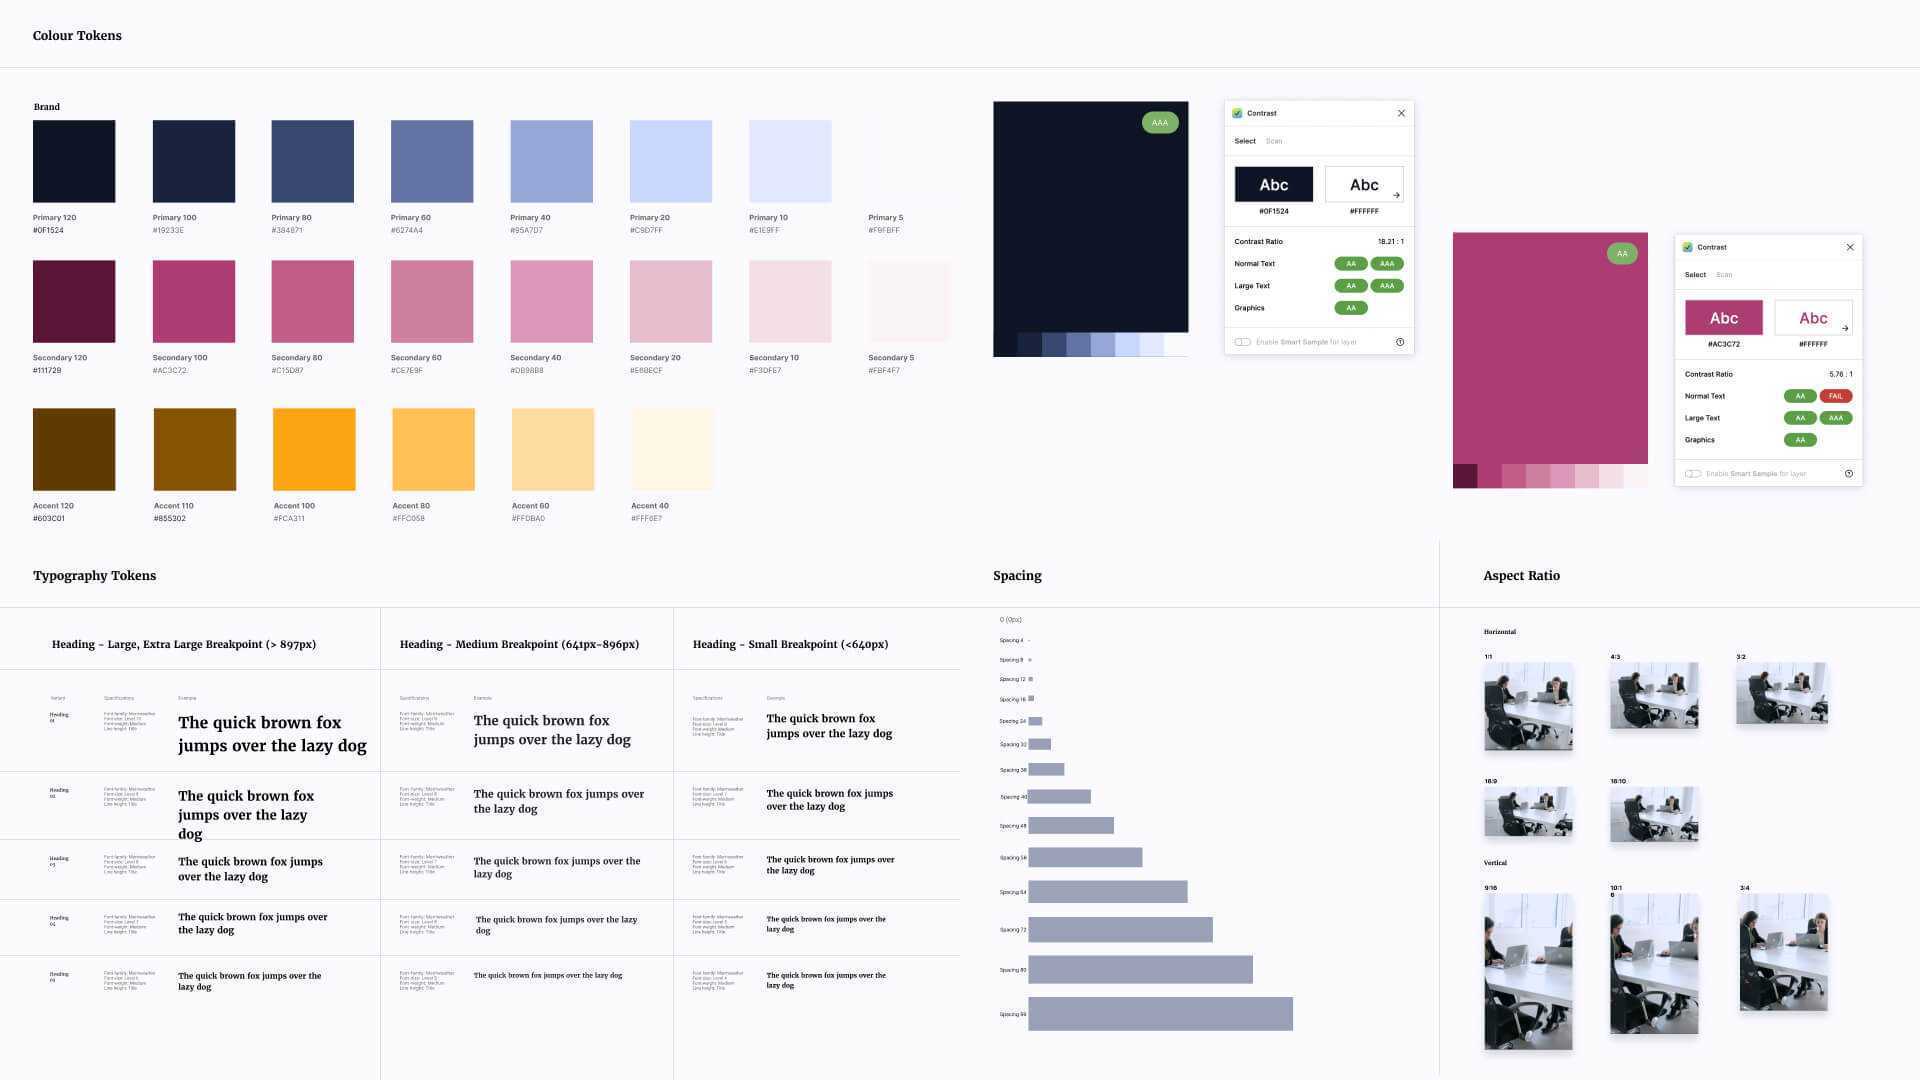This screenshot has height=1080, width=1920.
Task: Click the Smart Sample info icon in contrast panel
Action: 1399,342
